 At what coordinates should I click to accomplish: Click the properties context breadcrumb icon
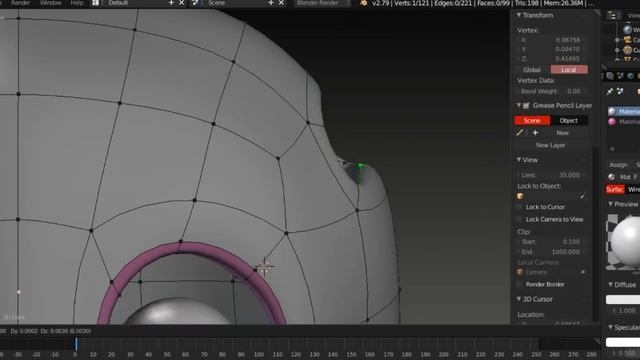point(620,91)
